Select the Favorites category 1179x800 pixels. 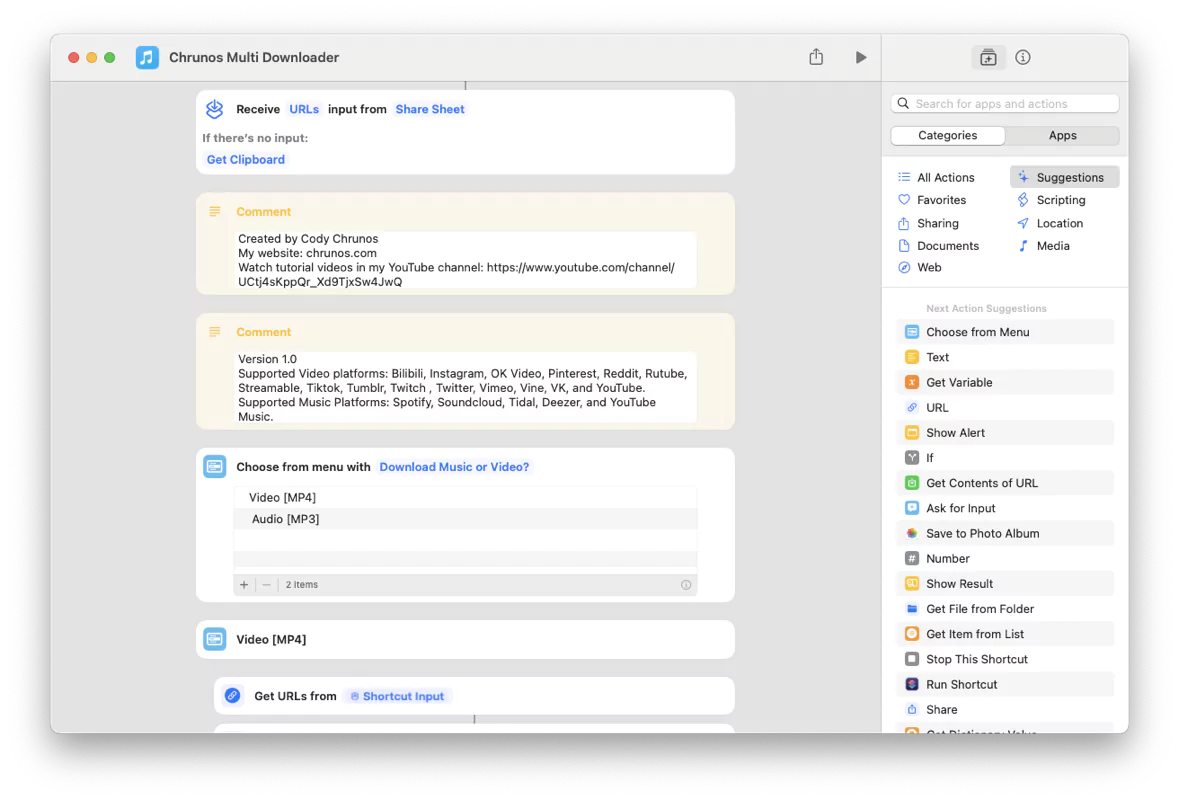point(940,200)
